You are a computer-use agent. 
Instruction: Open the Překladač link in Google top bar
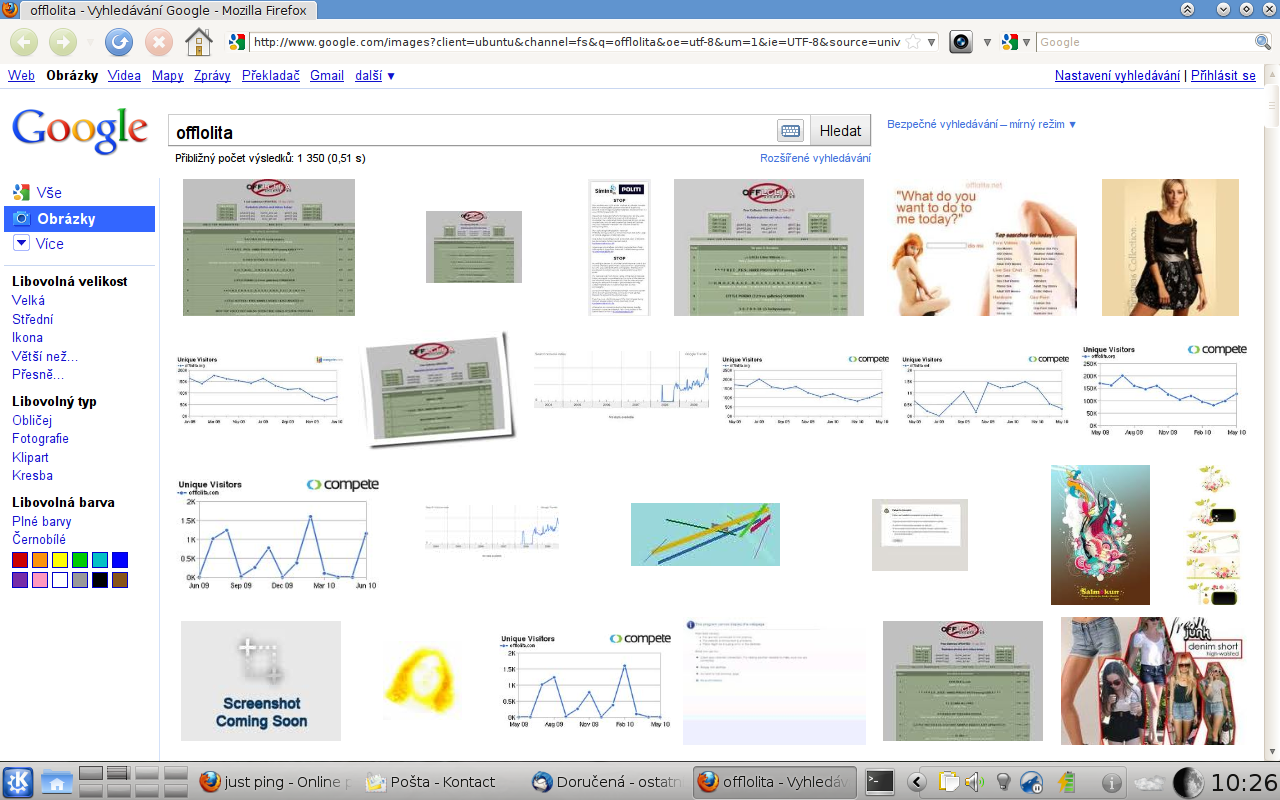click(271, 75)
